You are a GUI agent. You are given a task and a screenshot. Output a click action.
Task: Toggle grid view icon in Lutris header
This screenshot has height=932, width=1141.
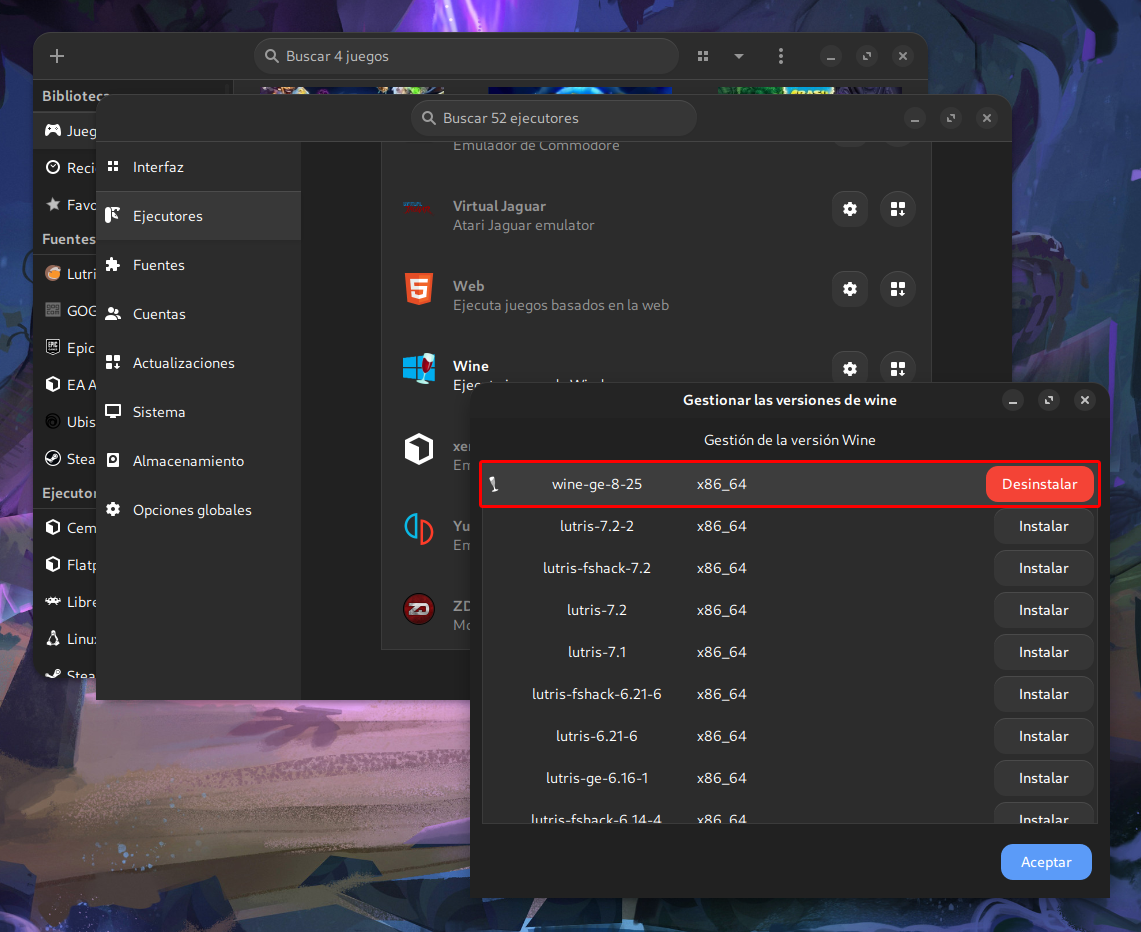coord(703,56)
